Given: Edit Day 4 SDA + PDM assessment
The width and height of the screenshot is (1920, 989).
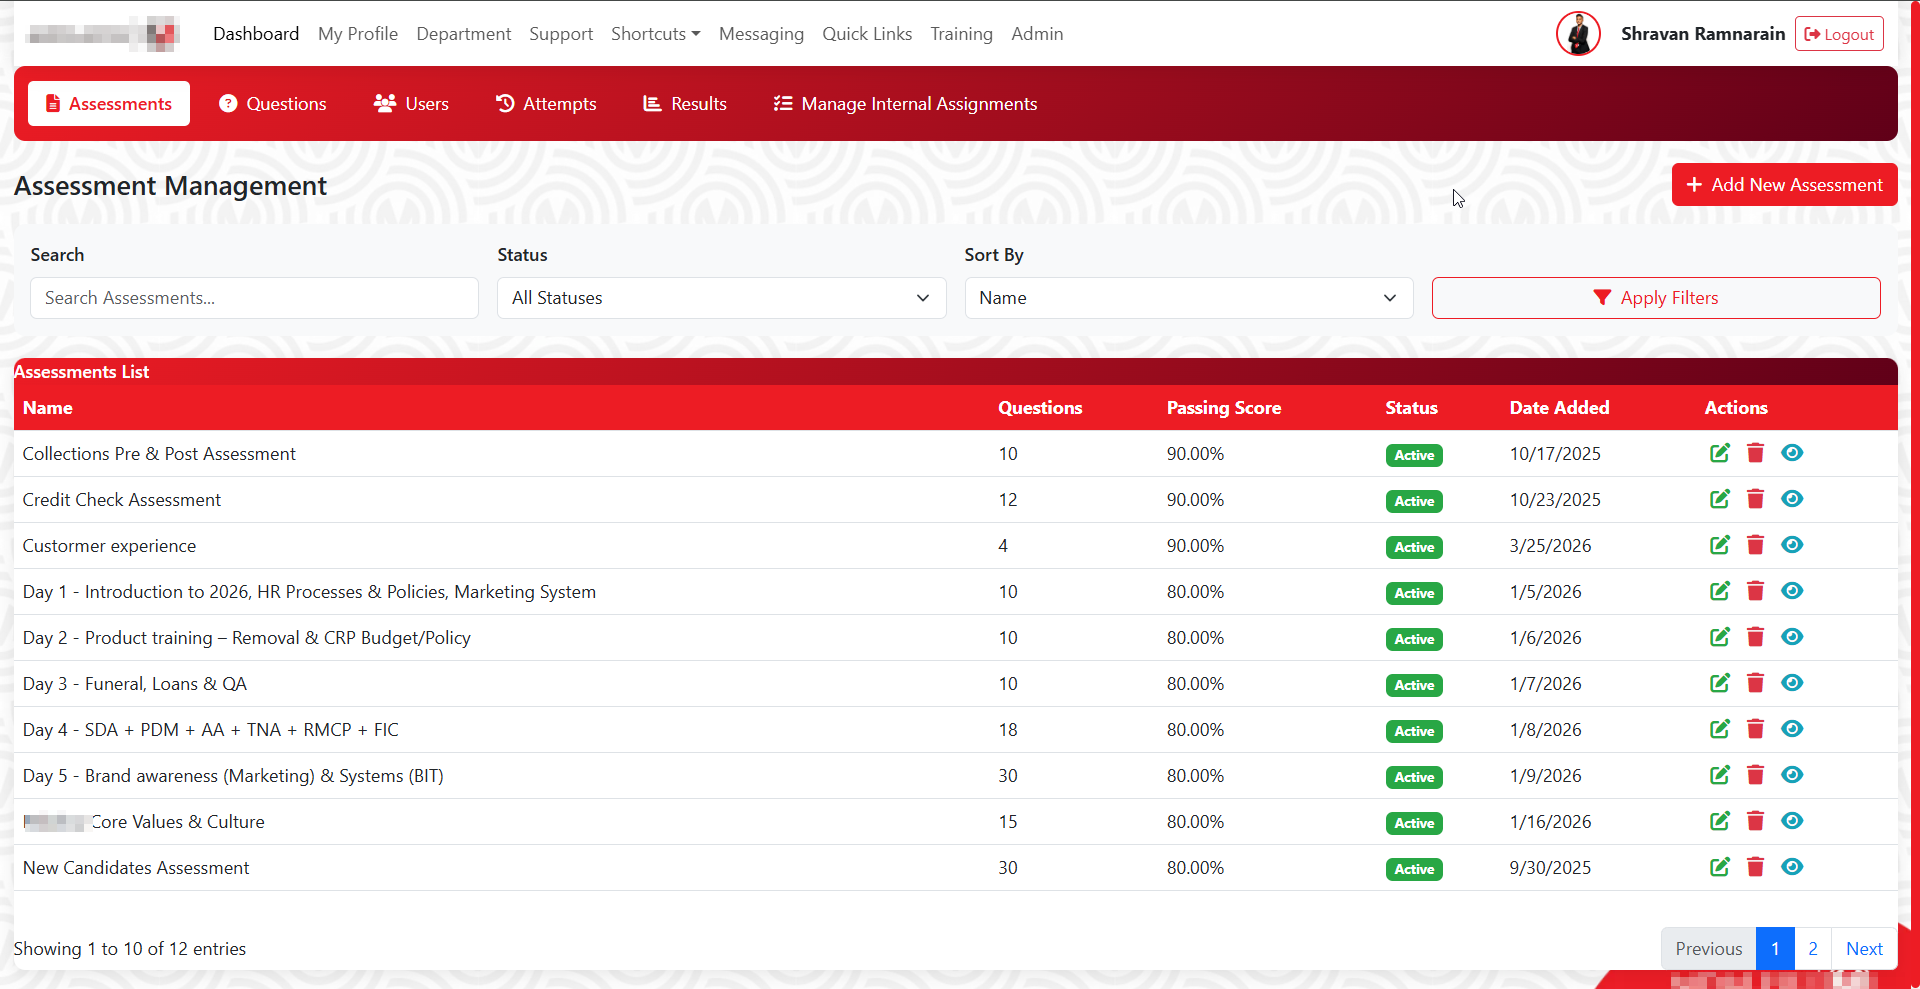Looking at the screenshot, I should 1719,729.
